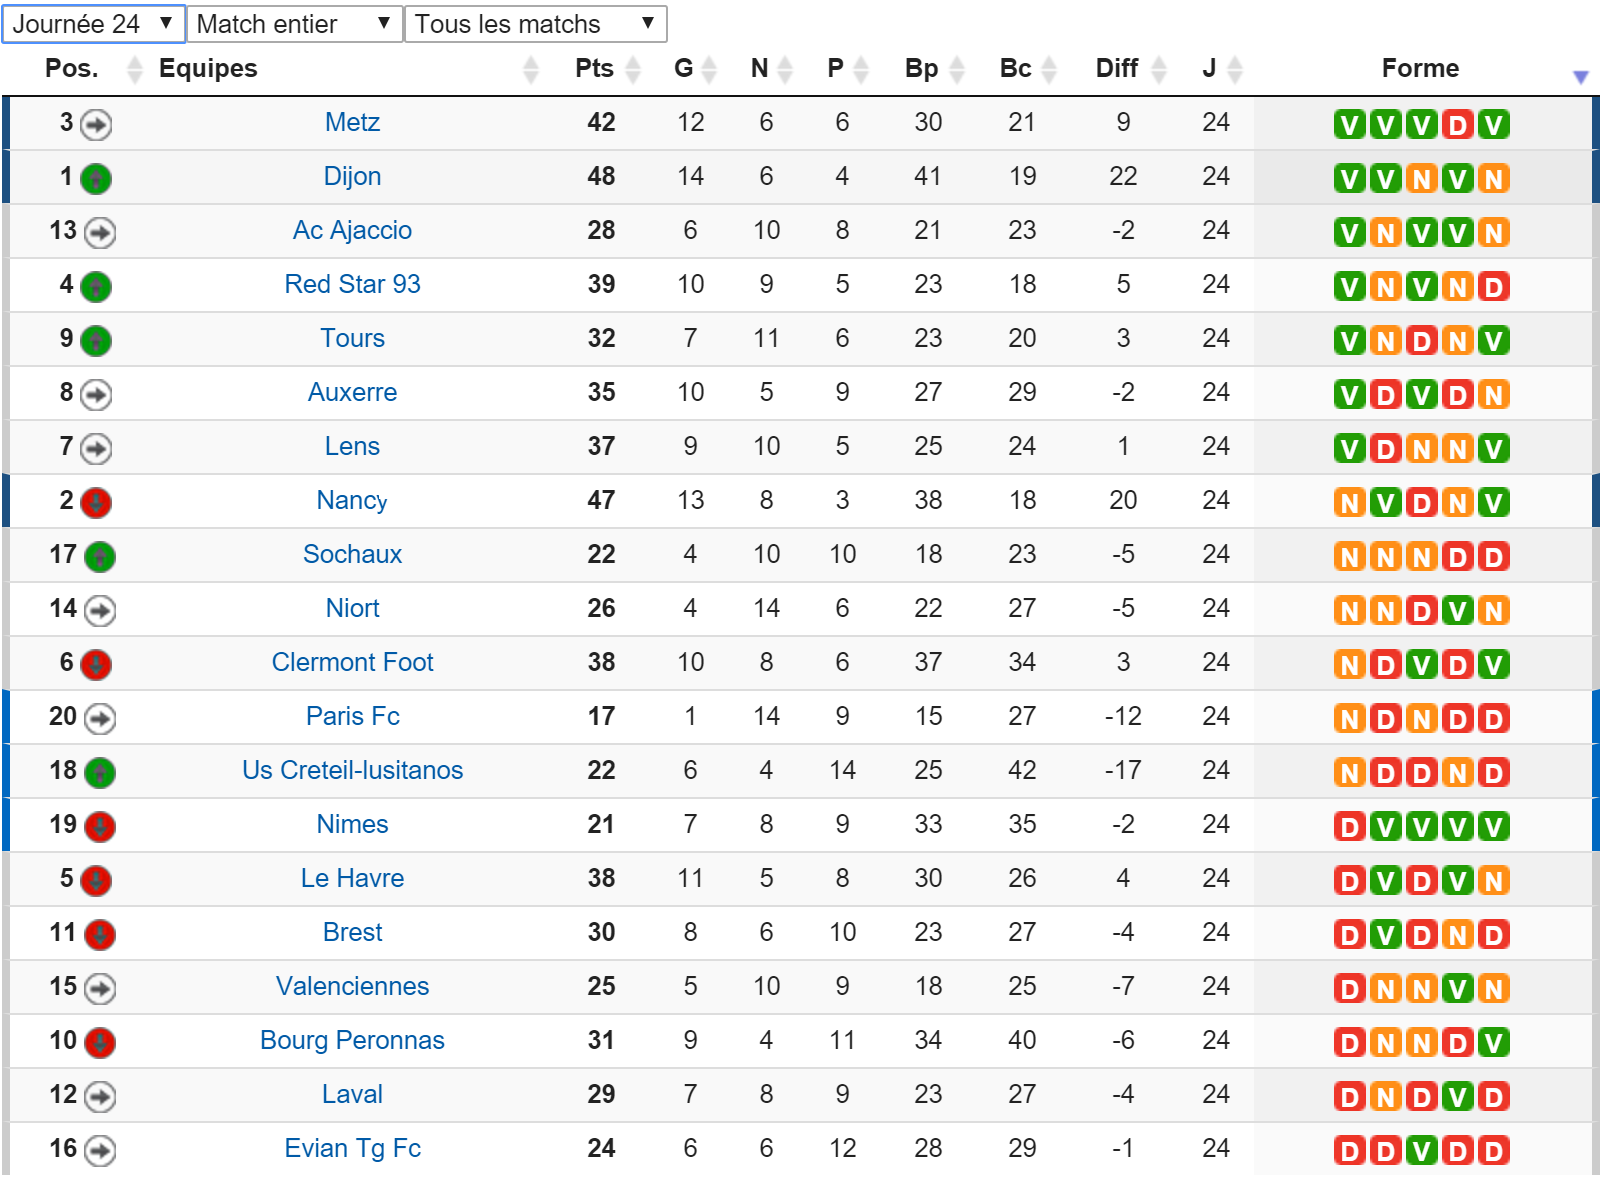Click the gray steady-position icon beside Metz
This screenshot has height=1200, width=1600.
96,125
